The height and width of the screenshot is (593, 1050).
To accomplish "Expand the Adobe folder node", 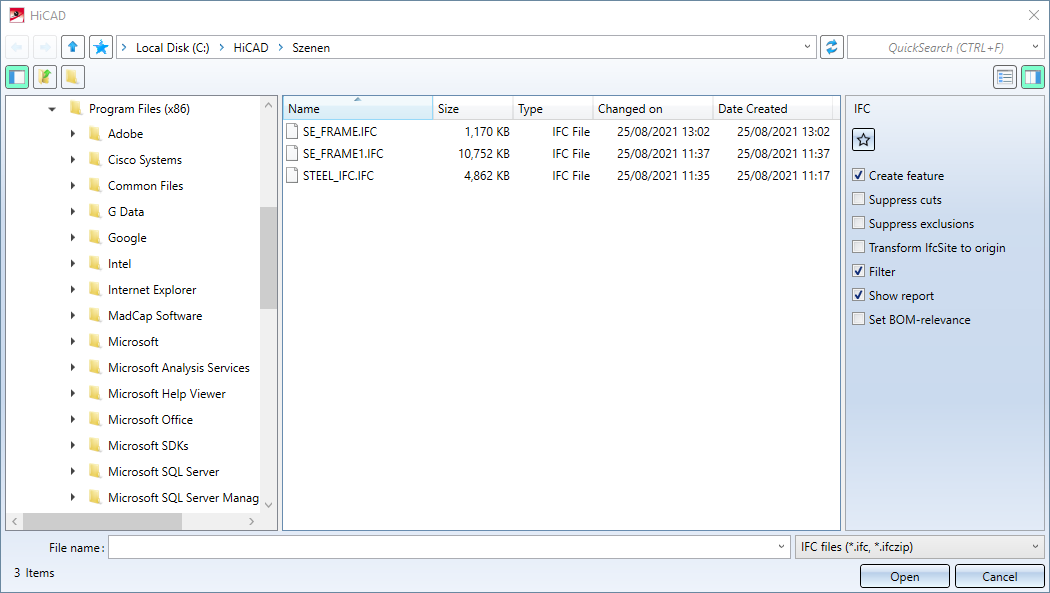I will pos(73,134).
